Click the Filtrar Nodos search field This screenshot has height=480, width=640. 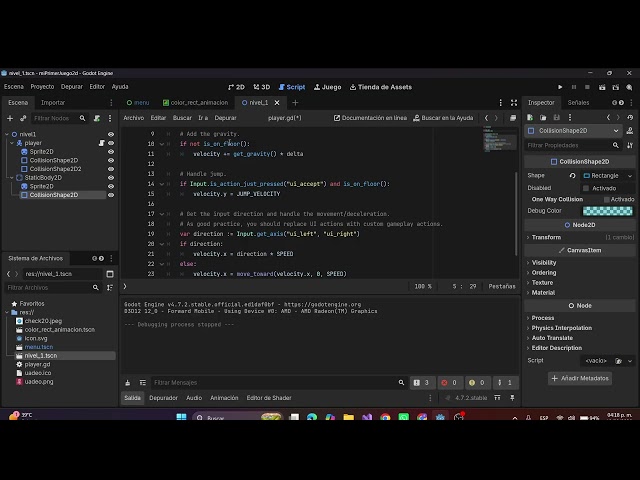60,118
